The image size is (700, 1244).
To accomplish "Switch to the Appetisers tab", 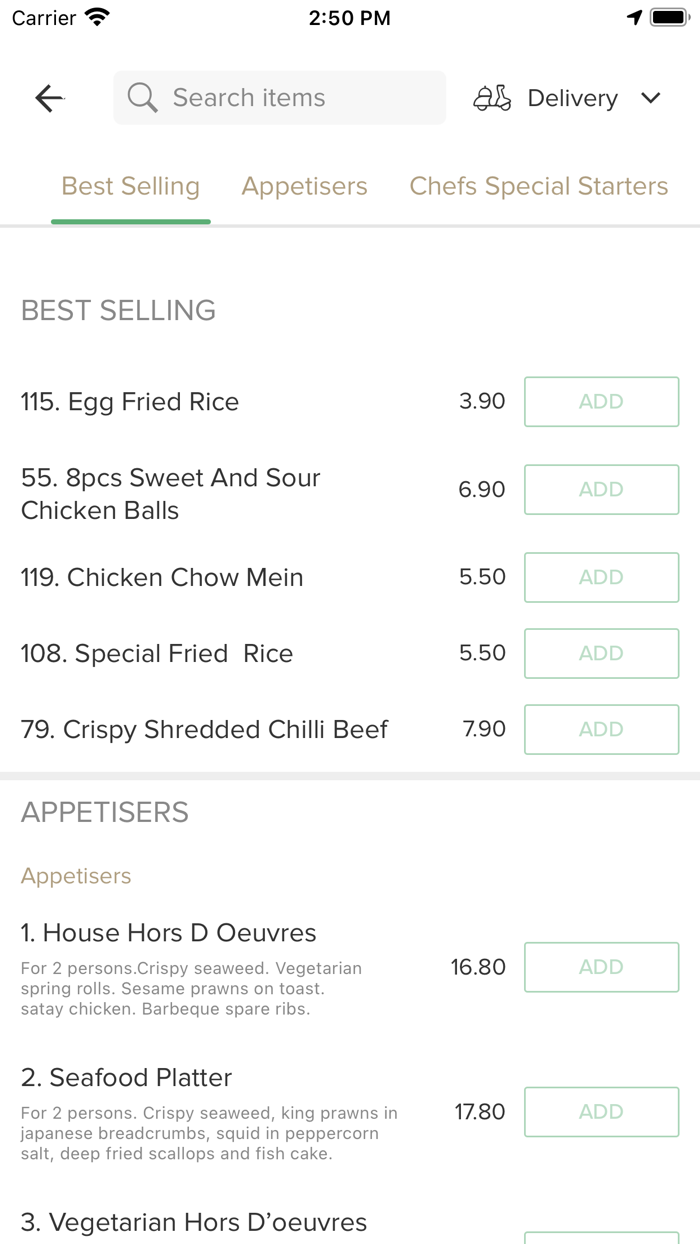I will click(304, 186).
